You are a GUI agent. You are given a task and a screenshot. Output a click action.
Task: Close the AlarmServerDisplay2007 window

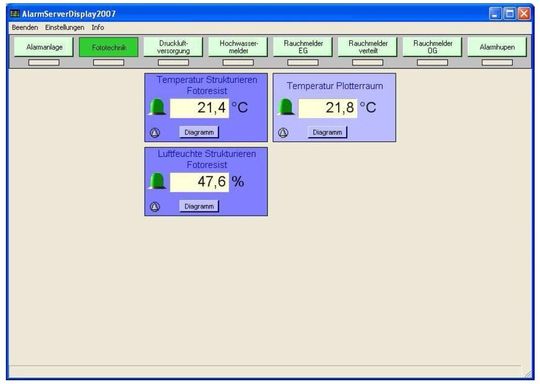click(x=525, y=14)
